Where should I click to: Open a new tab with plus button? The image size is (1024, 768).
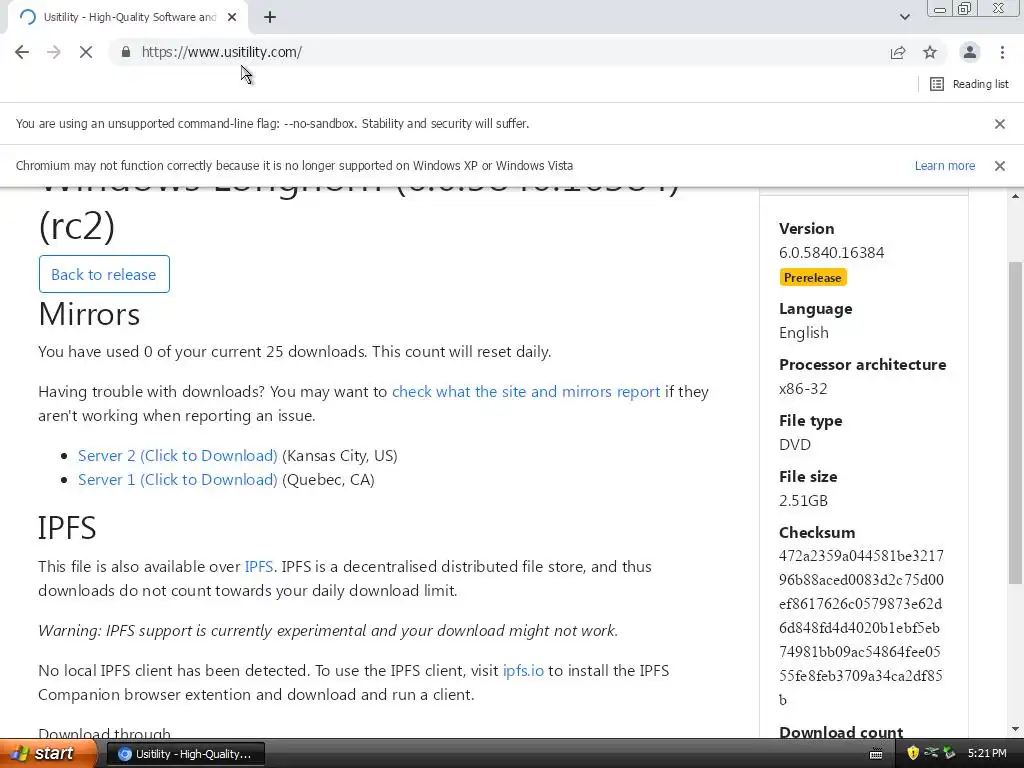coord(270,18)
